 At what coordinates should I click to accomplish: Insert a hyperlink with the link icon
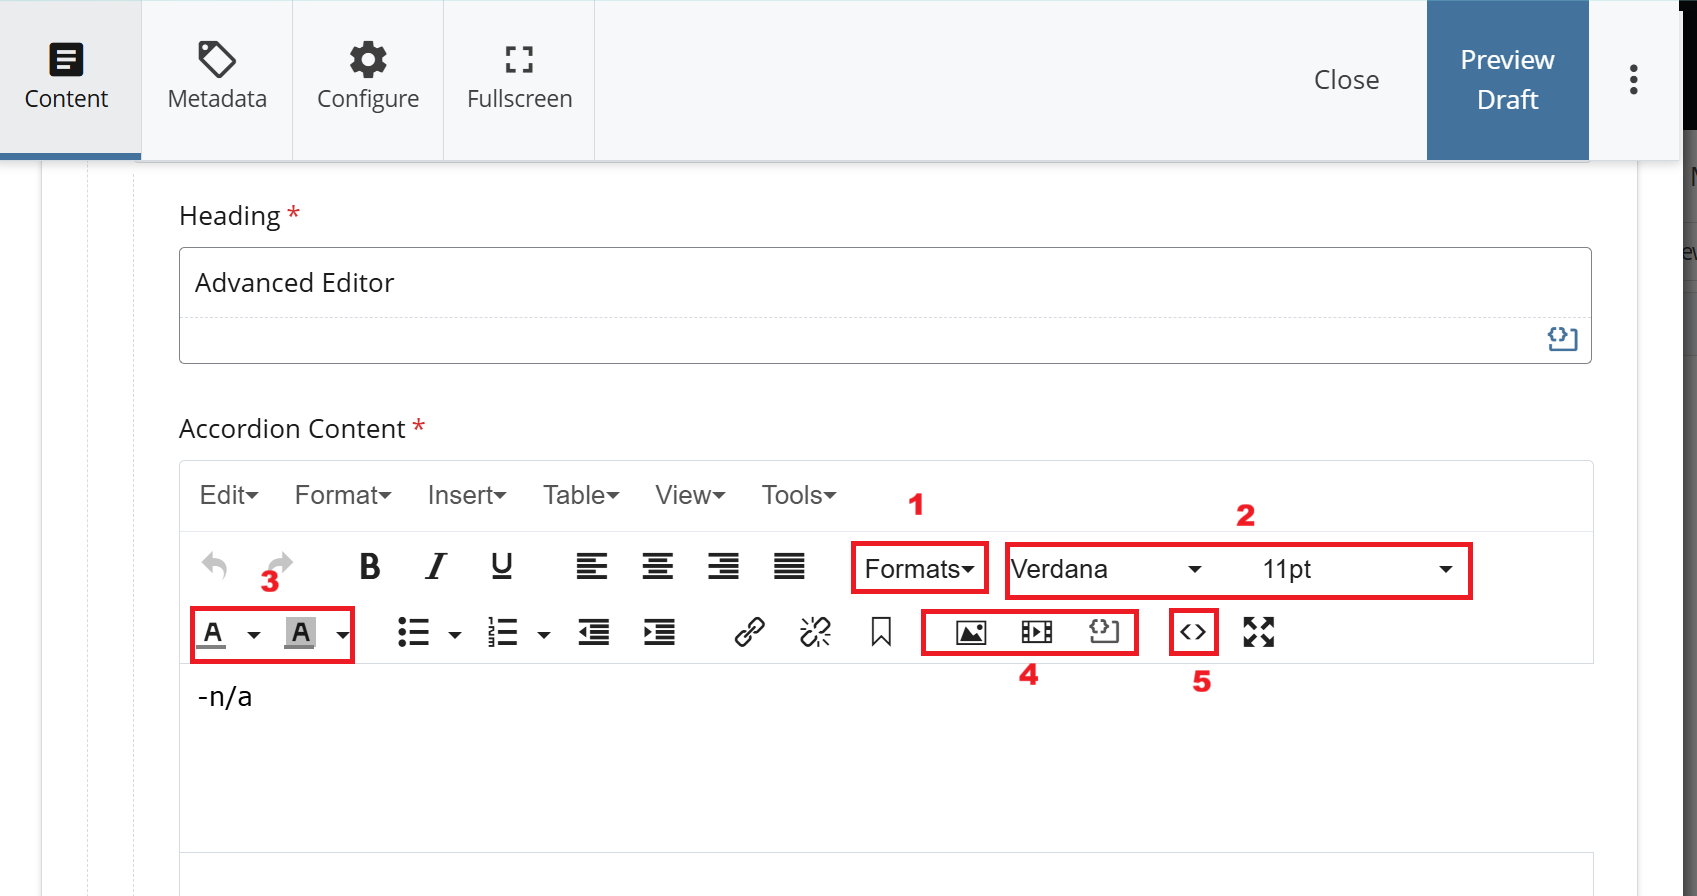pos(749,632)
